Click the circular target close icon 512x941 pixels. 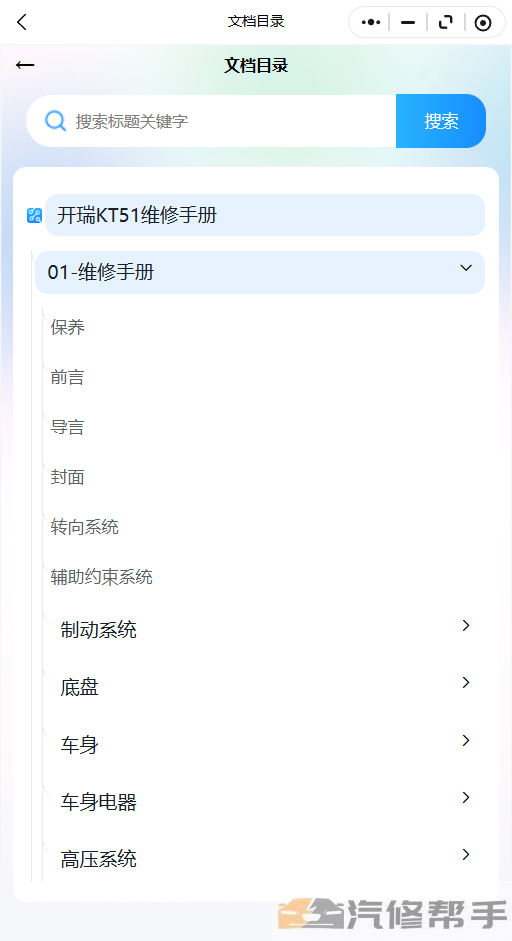[x=483, y=23]
